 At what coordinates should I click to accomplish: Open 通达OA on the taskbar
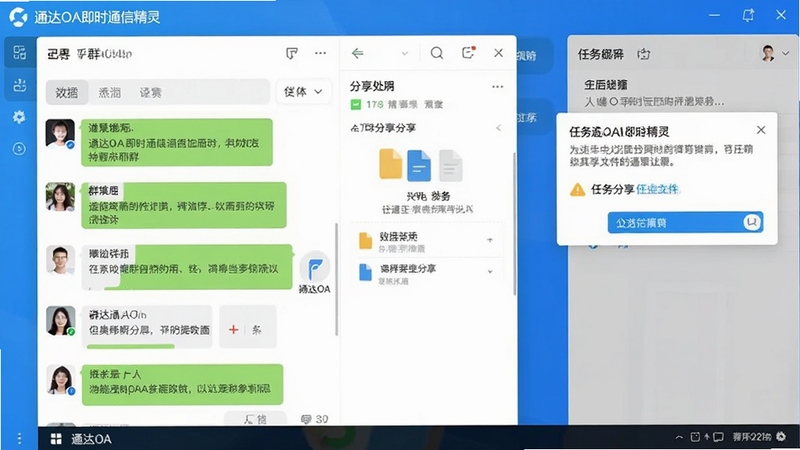click(91, 439)
